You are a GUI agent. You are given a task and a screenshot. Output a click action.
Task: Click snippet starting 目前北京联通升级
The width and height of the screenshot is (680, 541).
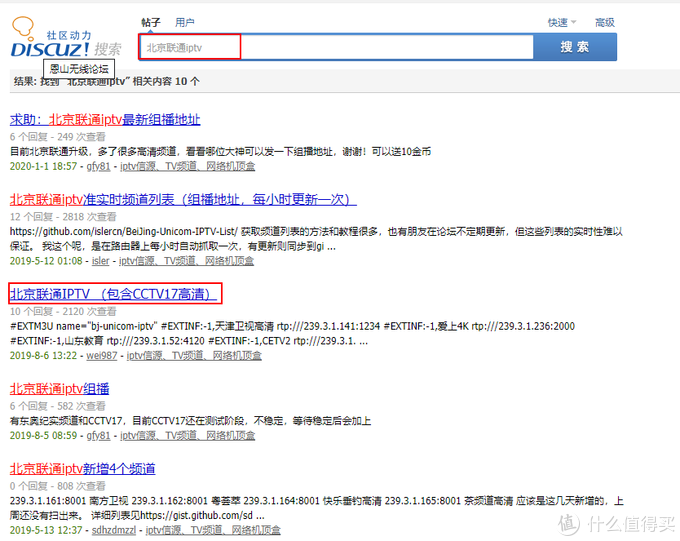(x=220, y=151)
